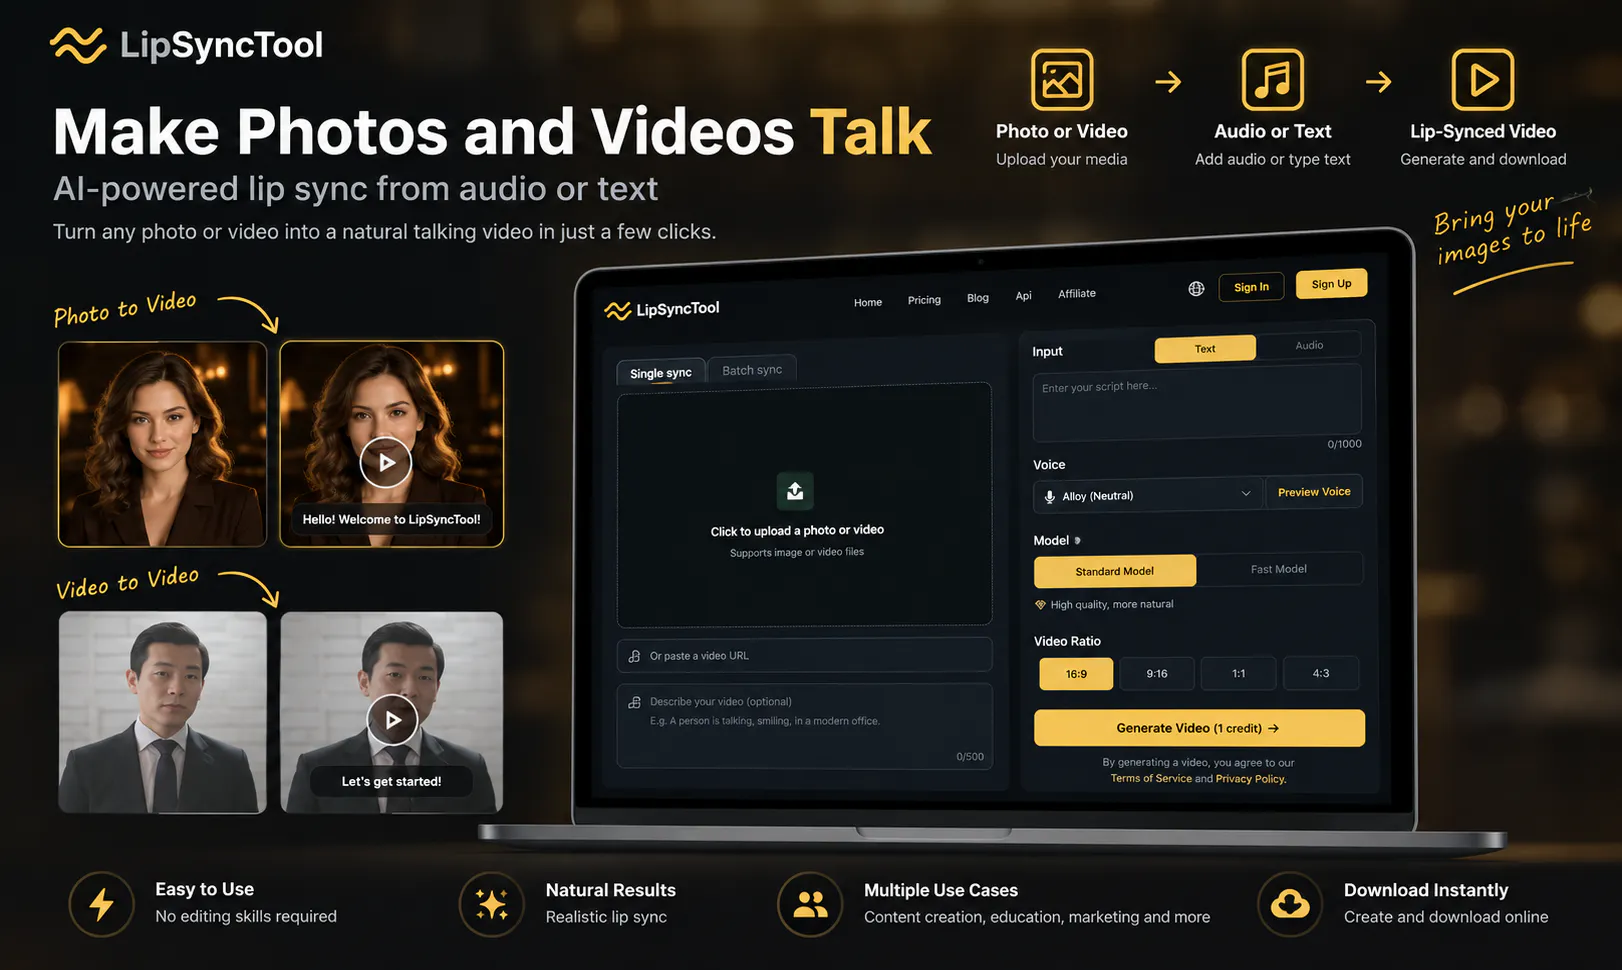Image resolution: width=1622 pixels, height=970 pixels.
Task: Open the Pricing page from the navbar
Action: 924,300
